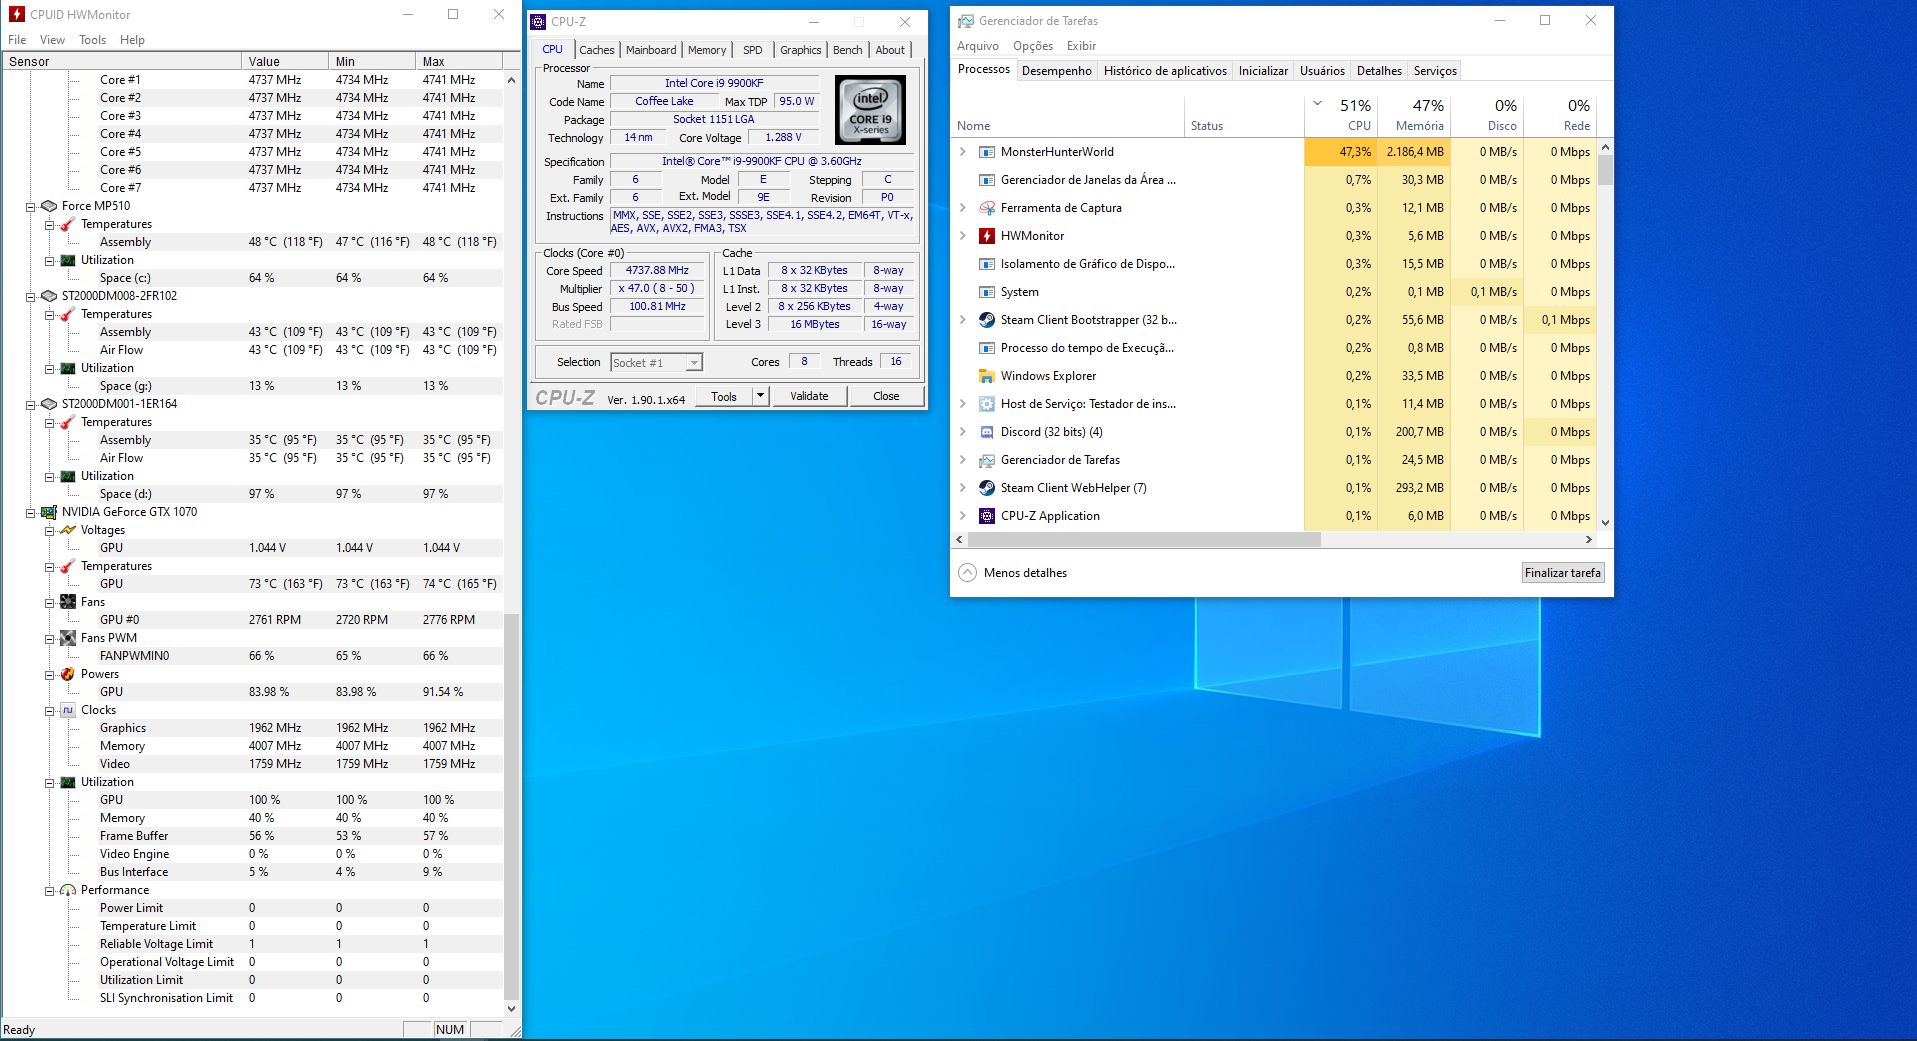Click the Steam Client Bootstrapper icon
1917x1041 pixels.
[x=986, y=320]
